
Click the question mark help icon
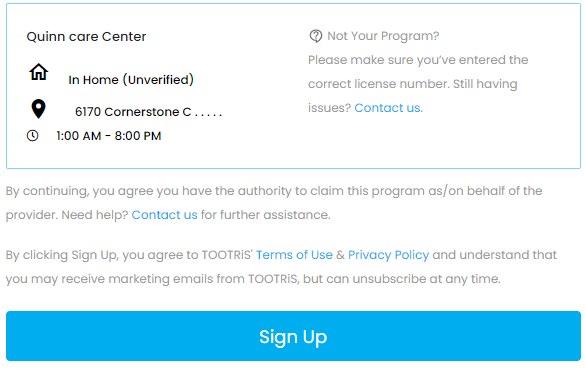(316, 36)
